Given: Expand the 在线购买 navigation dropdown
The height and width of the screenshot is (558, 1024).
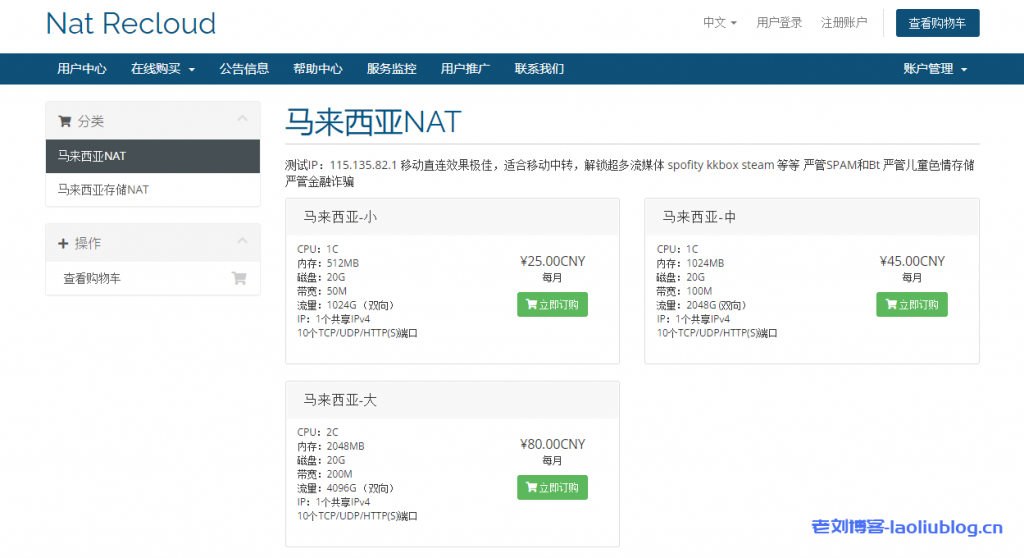Looking at the screenshot, I should pos(163,69).
